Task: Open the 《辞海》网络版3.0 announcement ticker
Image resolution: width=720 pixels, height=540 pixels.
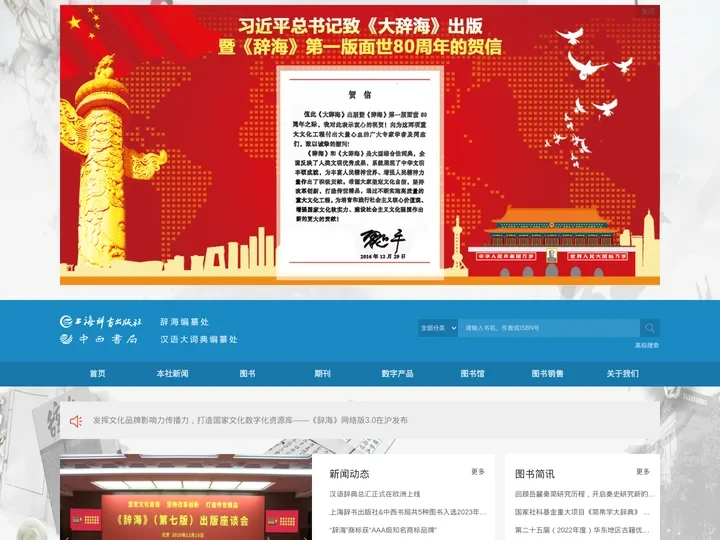Action: [250, 420]
